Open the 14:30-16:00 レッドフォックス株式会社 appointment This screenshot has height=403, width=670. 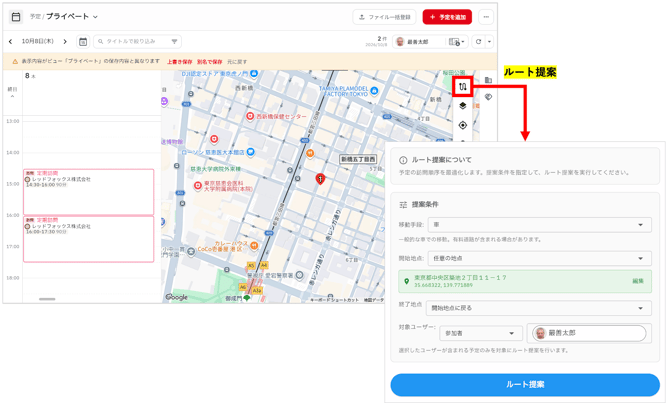click(88, 192)
